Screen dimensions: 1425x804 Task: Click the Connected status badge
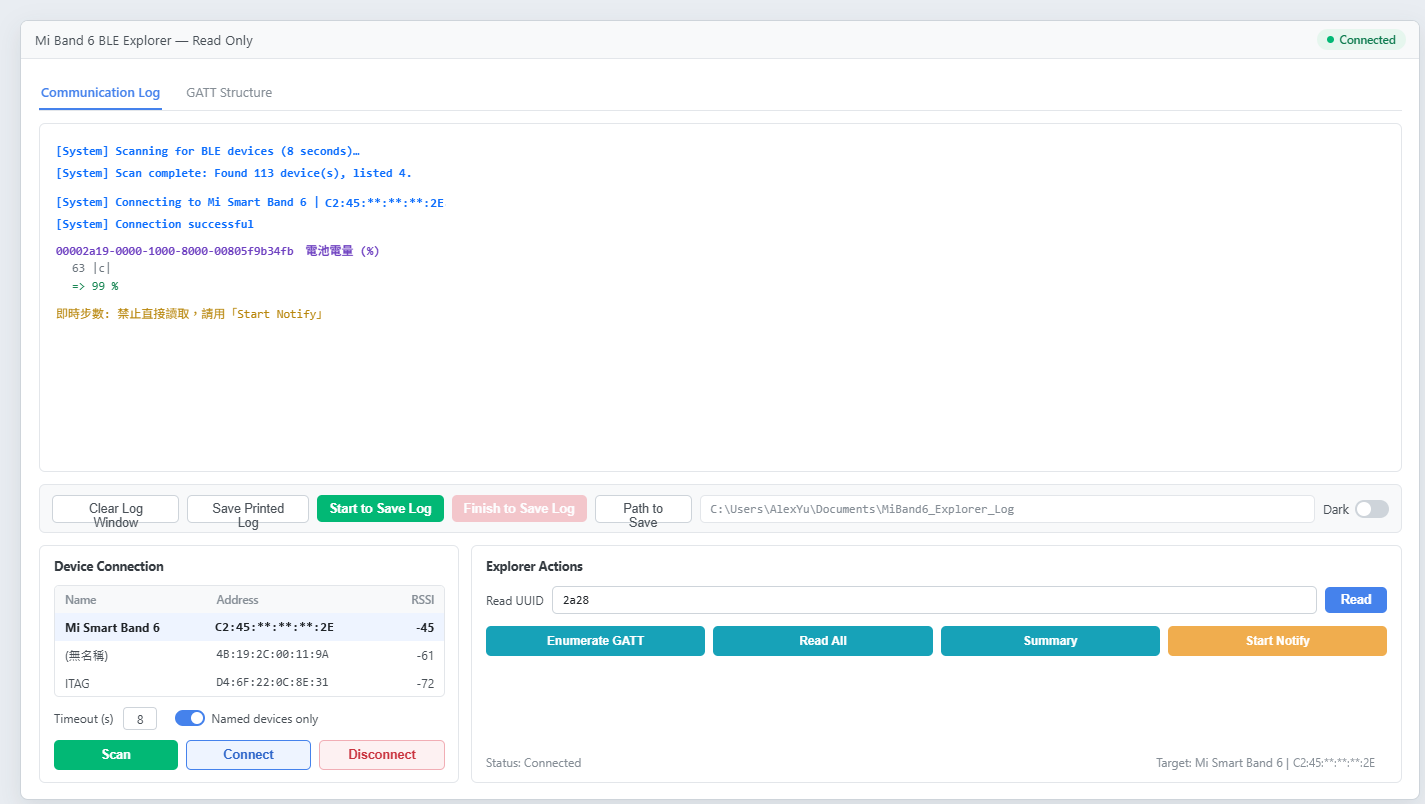pos(1361,40)
